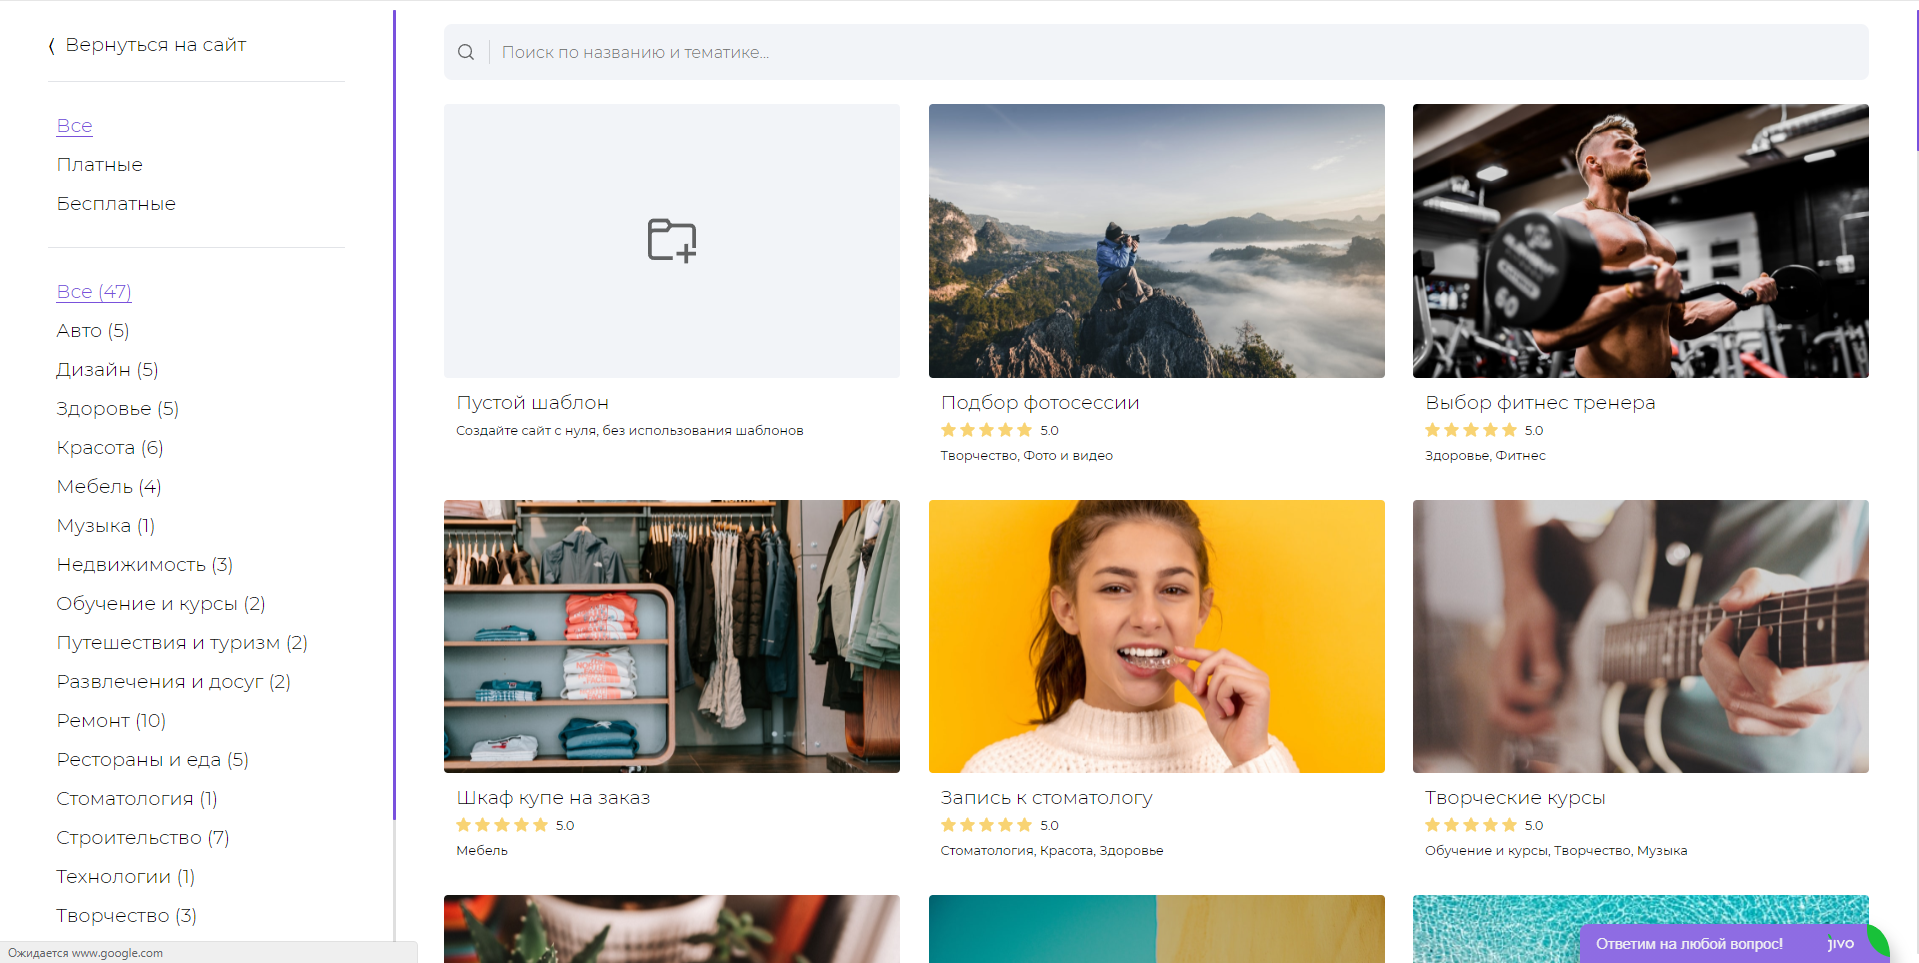
Task: Select the Все (47) category
Action: 94,292
